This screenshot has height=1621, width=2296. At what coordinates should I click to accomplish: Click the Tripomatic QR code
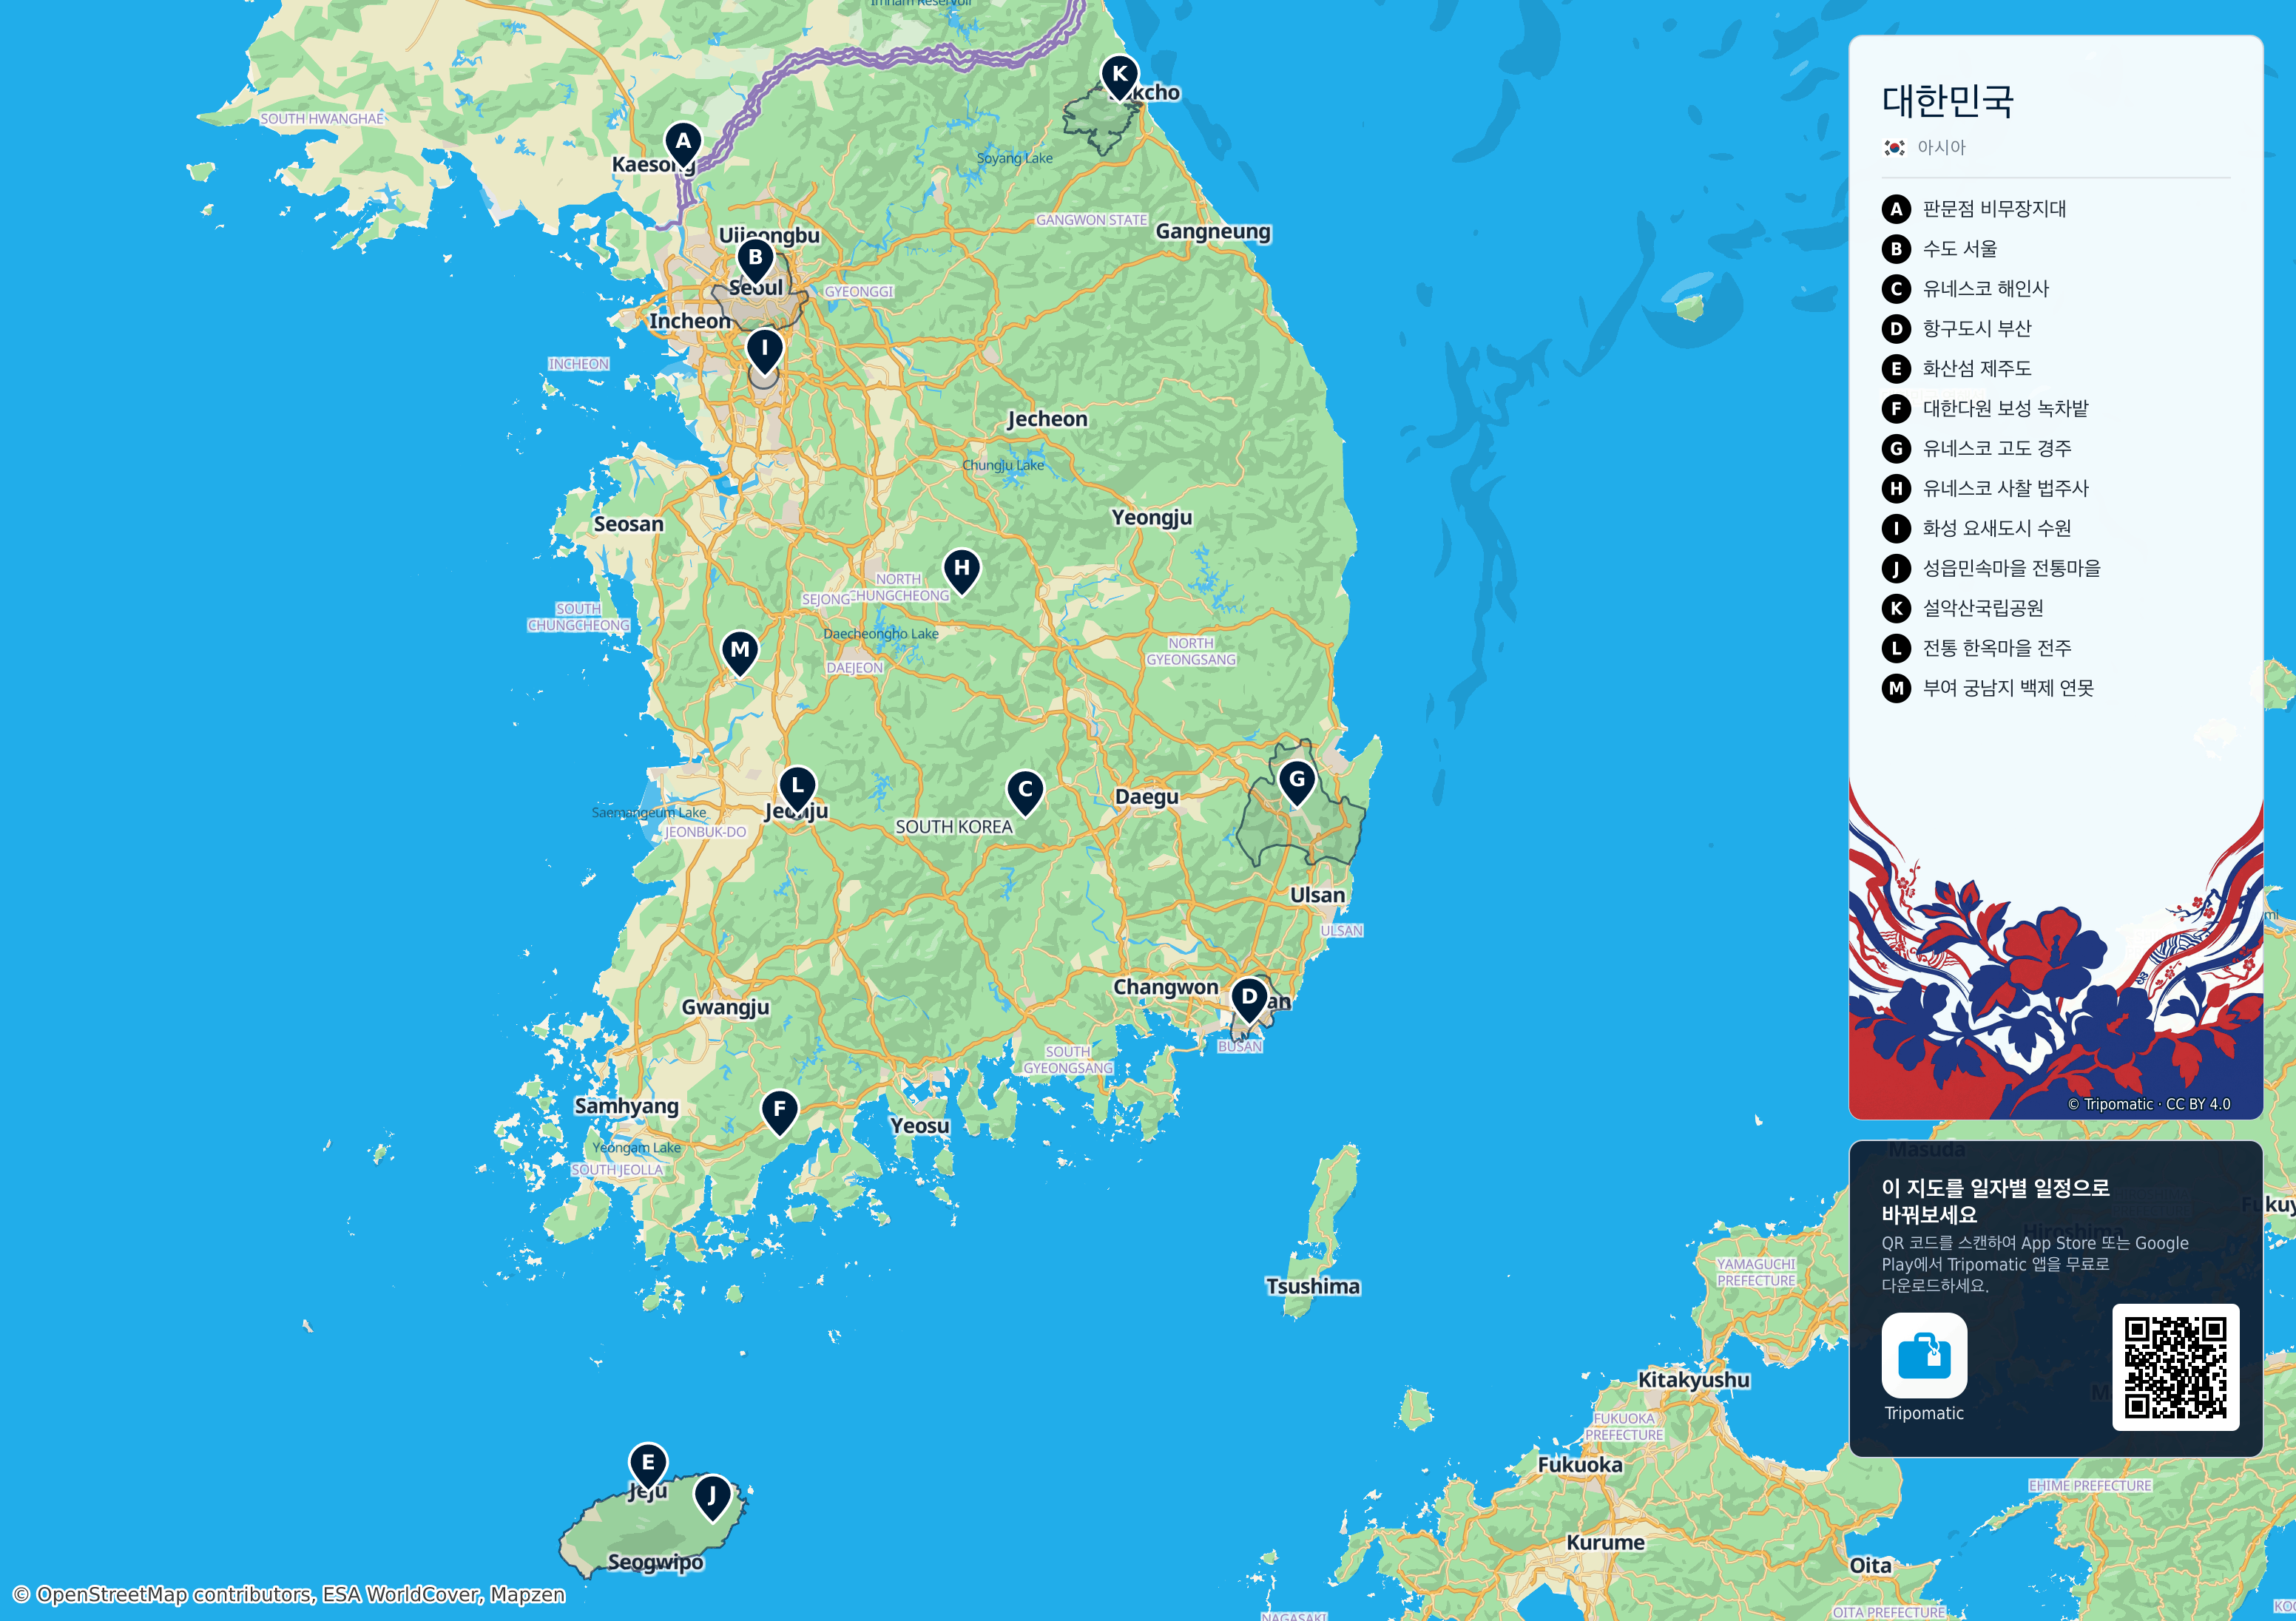[x=2175, y=1367]
